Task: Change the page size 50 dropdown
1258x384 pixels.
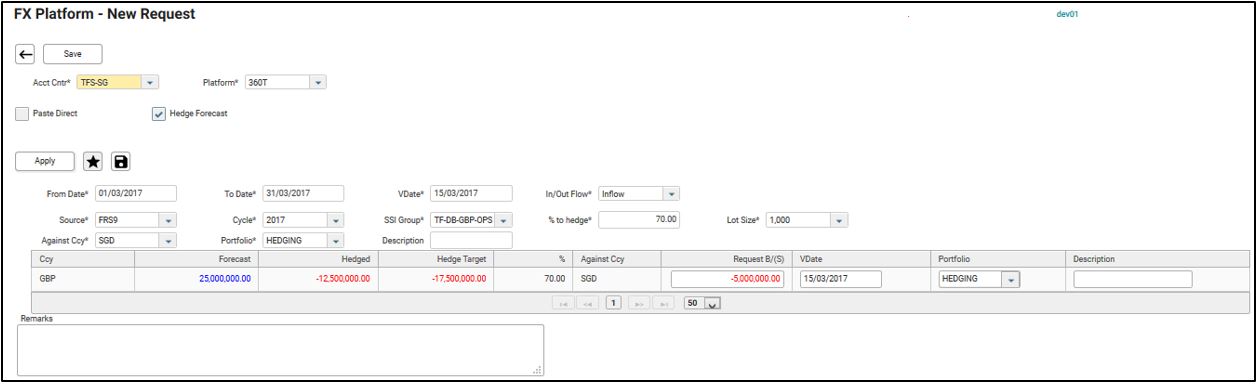Action: (x=713, y=303)
